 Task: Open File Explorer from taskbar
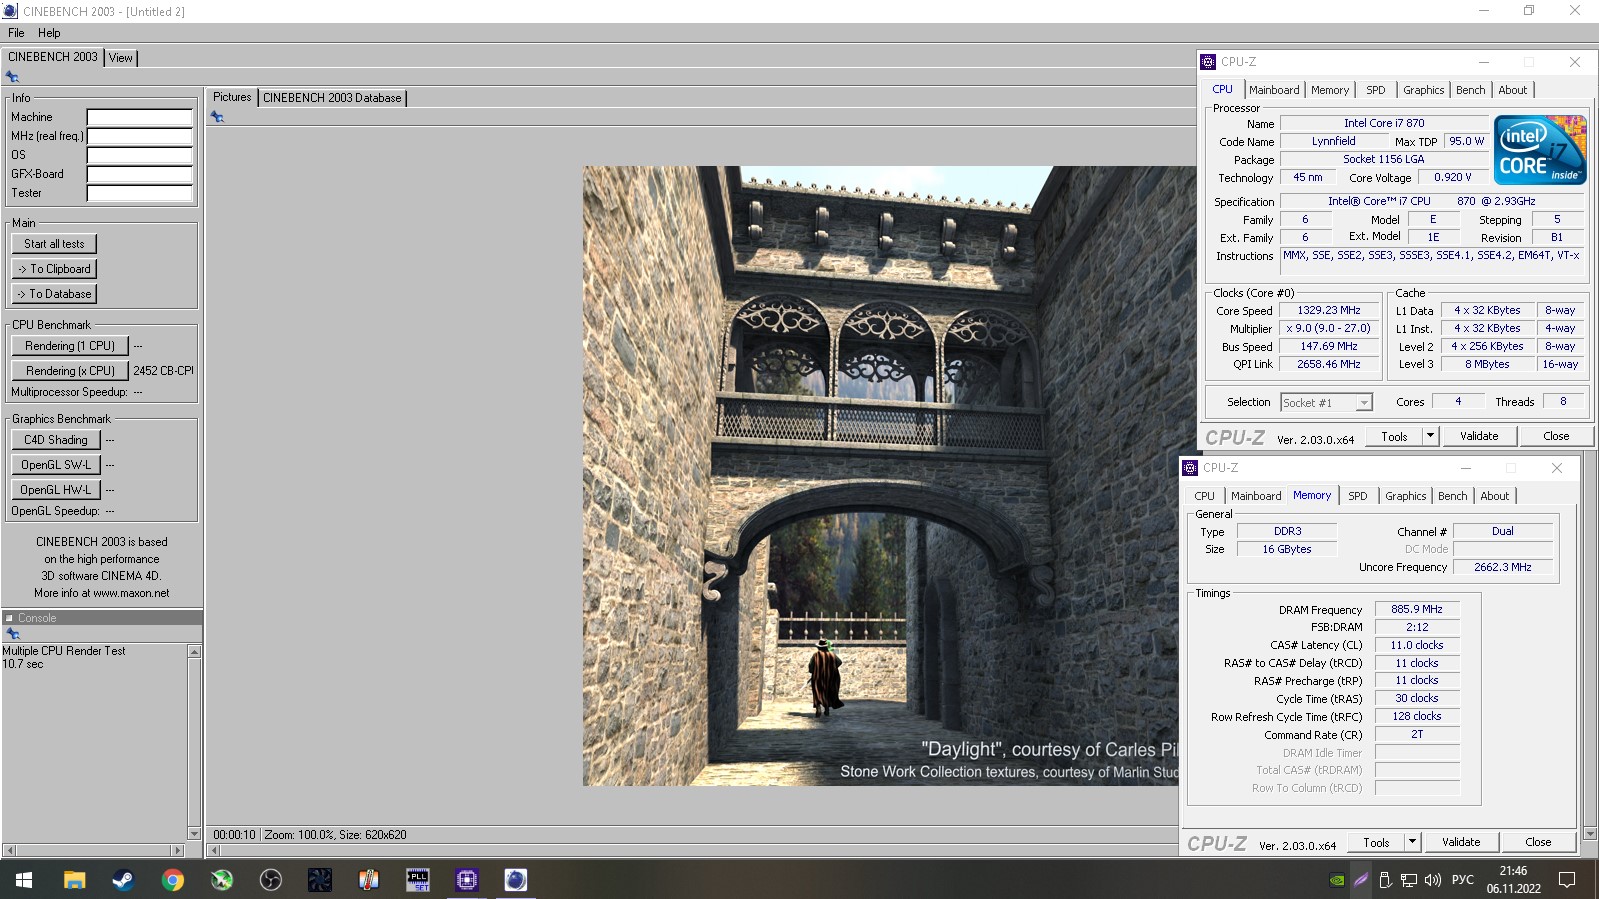(x=74, y=880)
